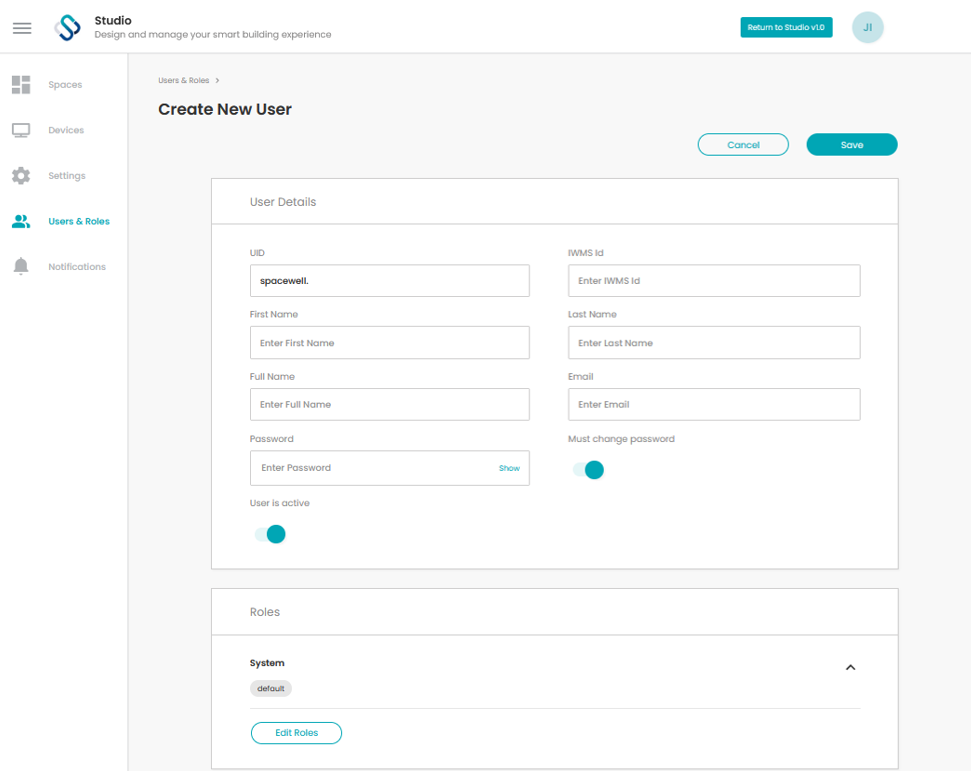
Task: Click the User Details section title
Action: 283,202
